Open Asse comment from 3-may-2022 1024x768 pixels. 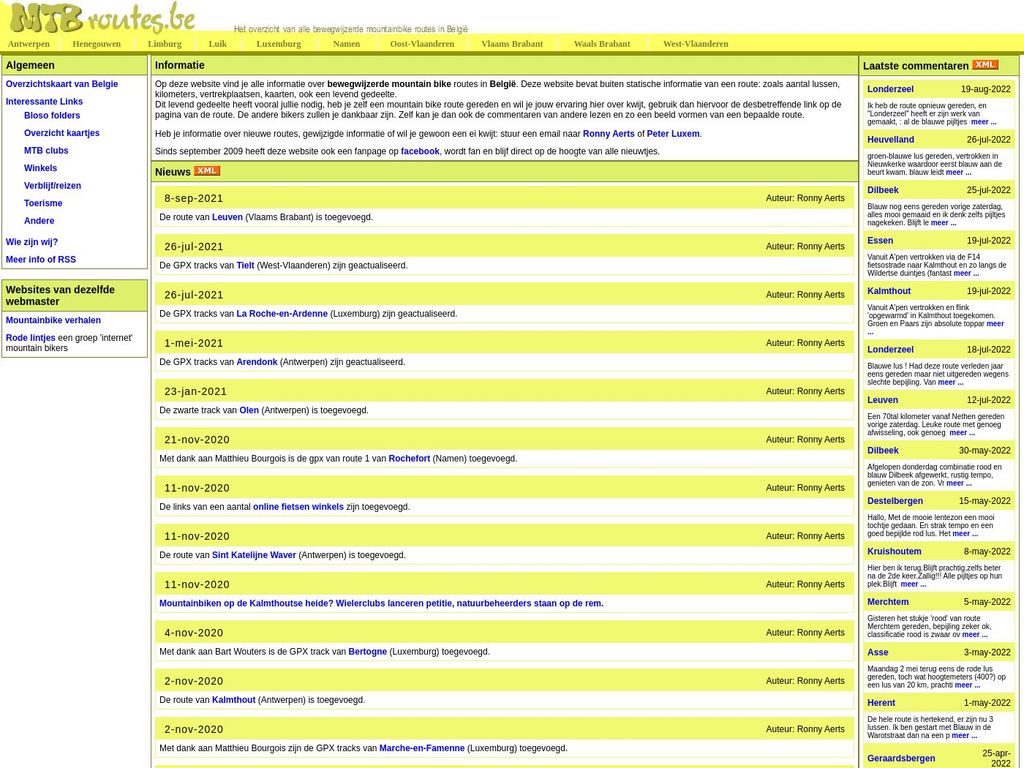coord(878,652)
